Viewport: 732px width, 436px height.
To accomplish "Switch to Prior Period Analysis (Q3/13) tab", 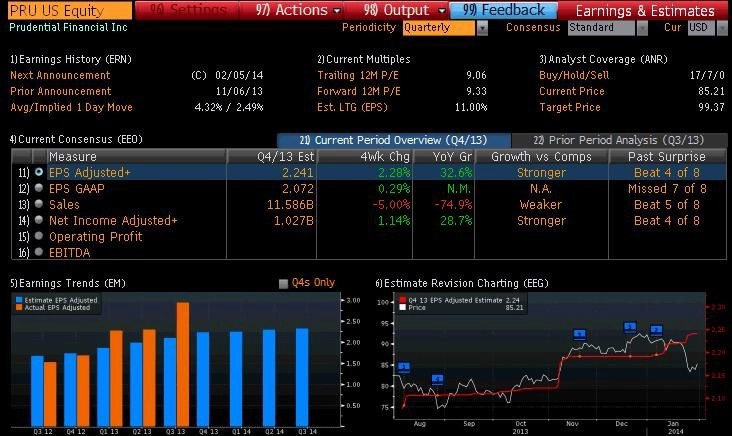I will point(619,140).
